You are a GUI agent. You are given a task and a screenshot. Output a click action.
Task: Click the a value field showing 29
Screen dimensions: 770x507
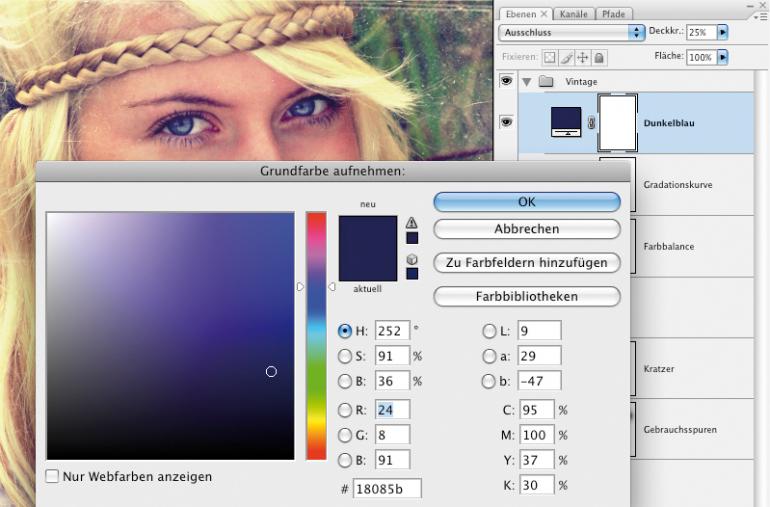pyautogui.click(x=539, y=356)
